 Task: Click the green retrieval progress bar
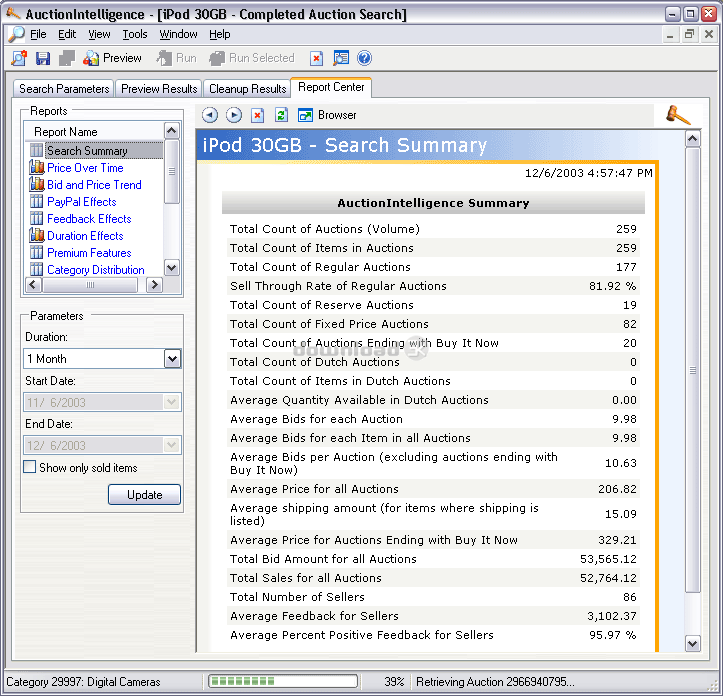pyautogui.click(x=283, y=681)
